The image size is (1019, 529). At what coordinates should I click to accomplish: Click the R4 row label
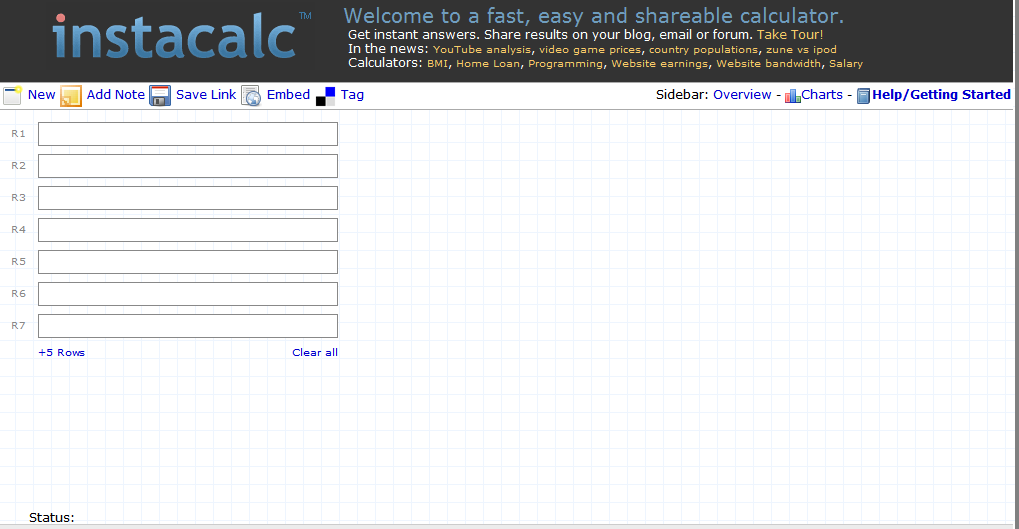(18, 229)
